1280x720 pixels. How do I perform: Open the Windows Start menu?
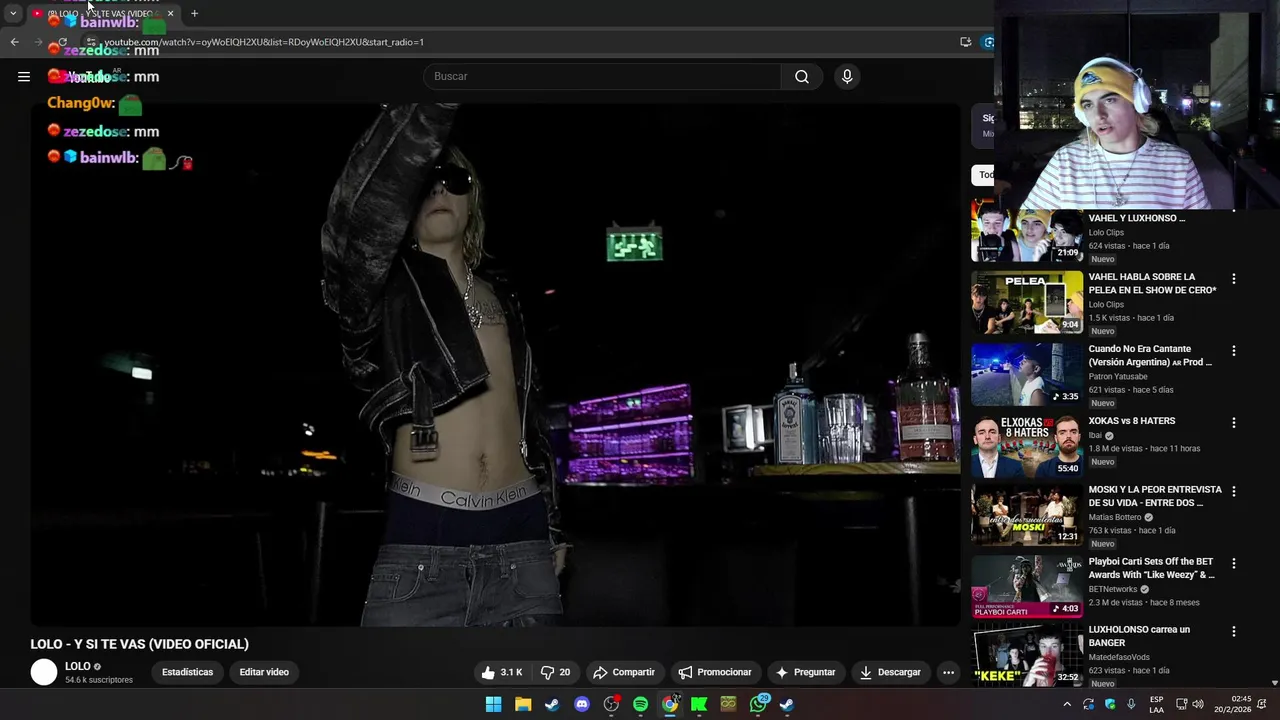click(493, 704)
